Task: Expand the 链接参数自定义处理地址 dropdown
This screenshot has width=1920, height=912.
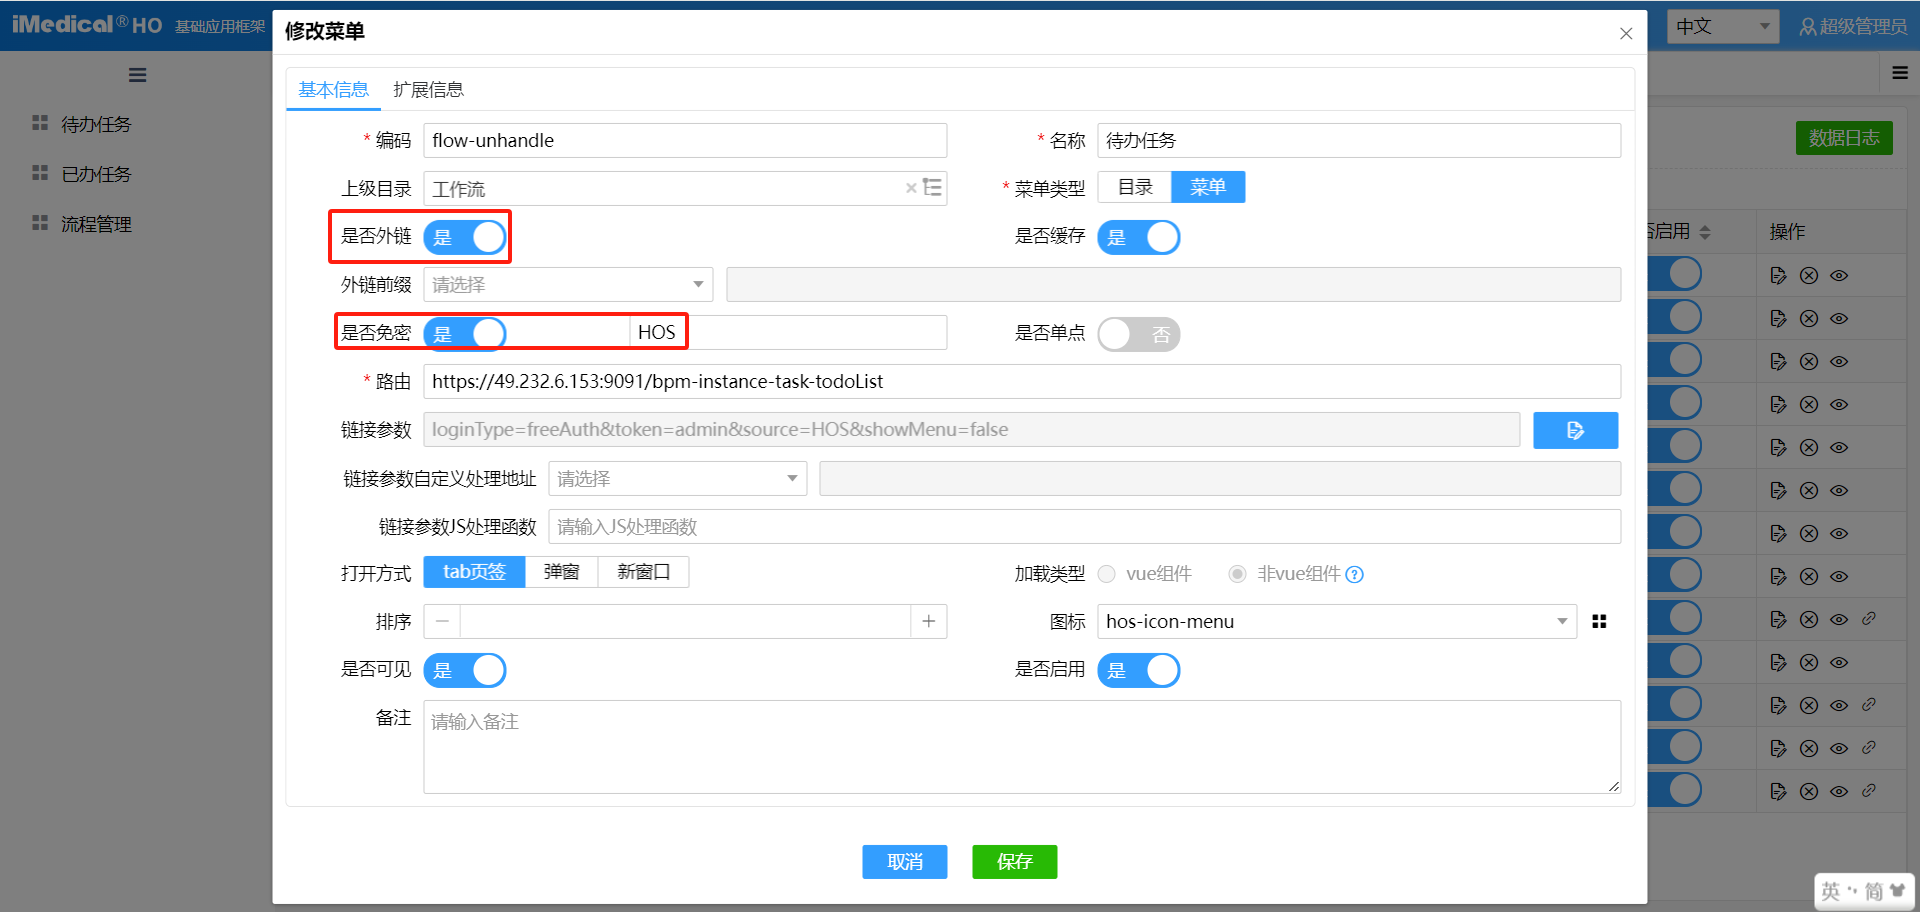Action: pyautogui.click(x=678, y=479)
